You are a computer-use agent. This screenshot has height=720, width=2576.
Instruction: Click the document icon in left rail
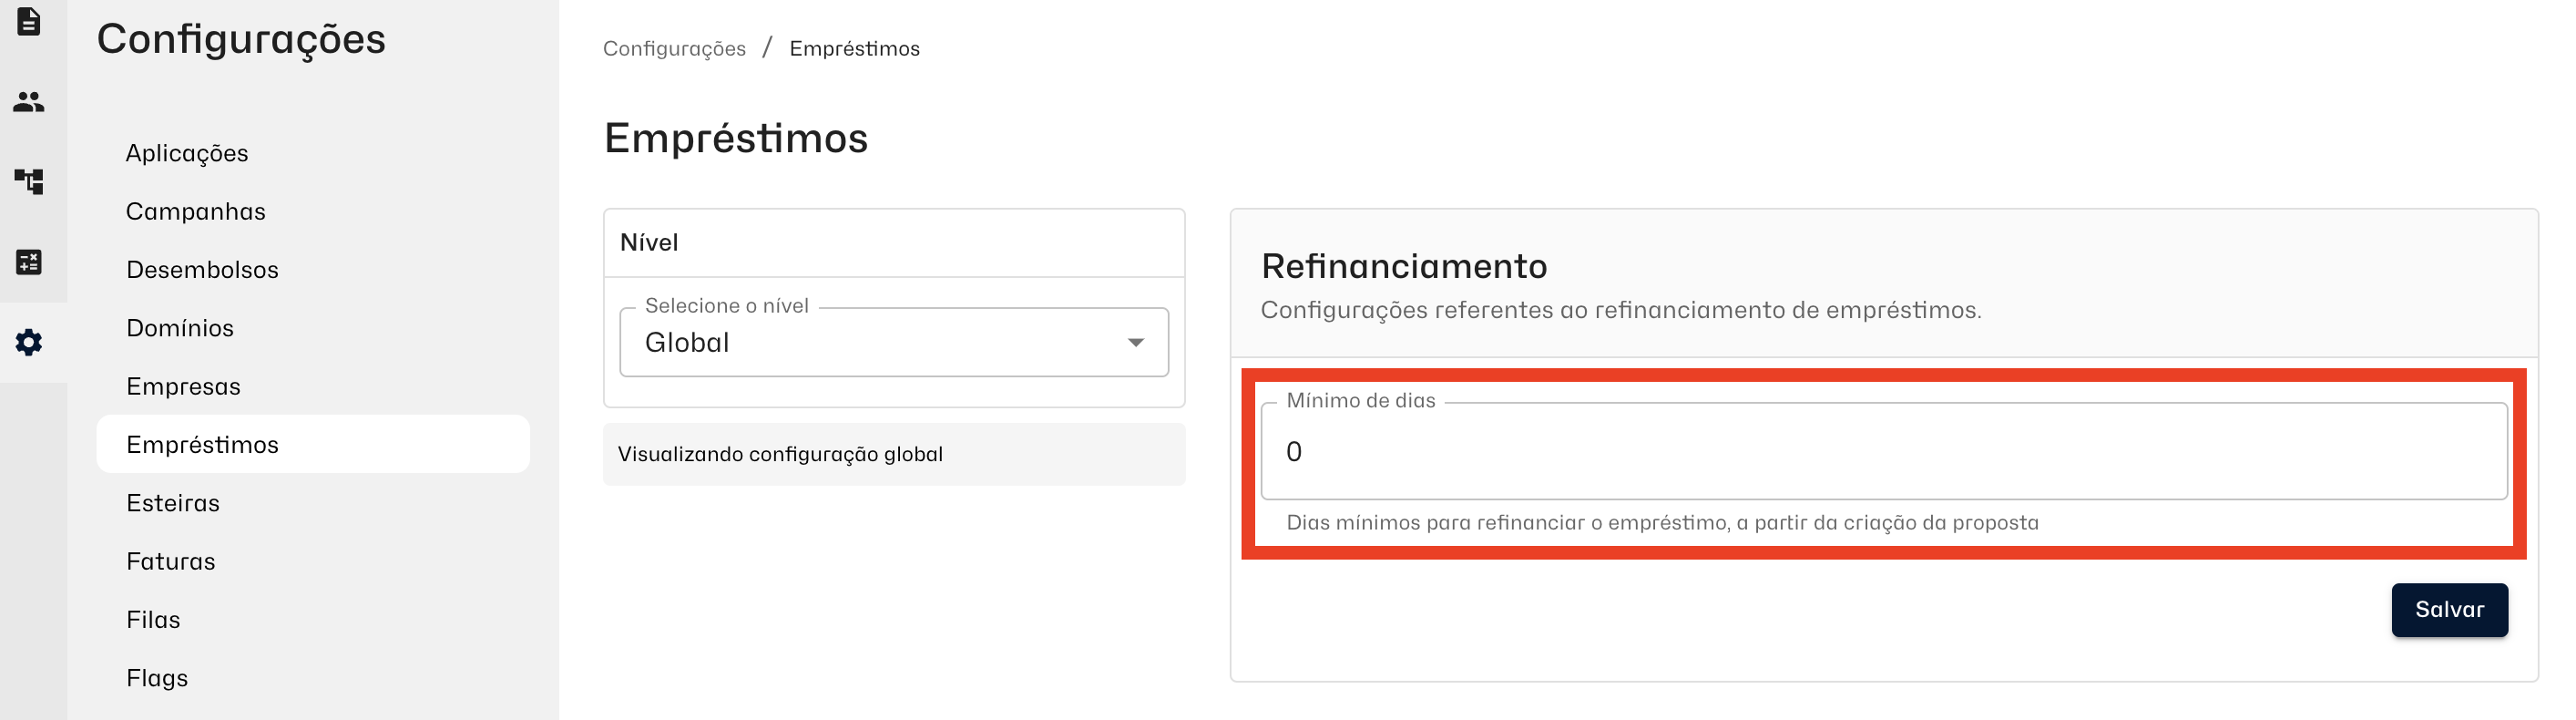[x=29, y=21]
